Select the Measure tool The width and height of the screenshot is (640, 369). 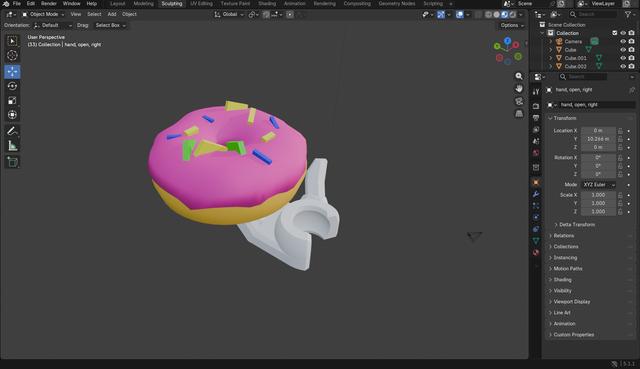(12, 145)
